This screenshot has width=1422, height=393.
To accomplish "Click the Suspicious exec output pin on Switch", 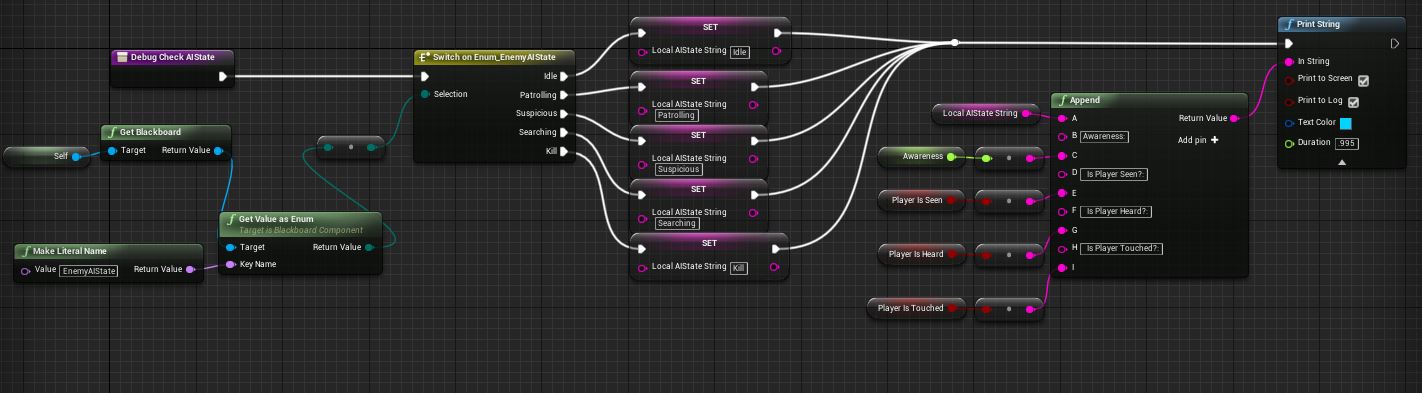I will point(565,114).
